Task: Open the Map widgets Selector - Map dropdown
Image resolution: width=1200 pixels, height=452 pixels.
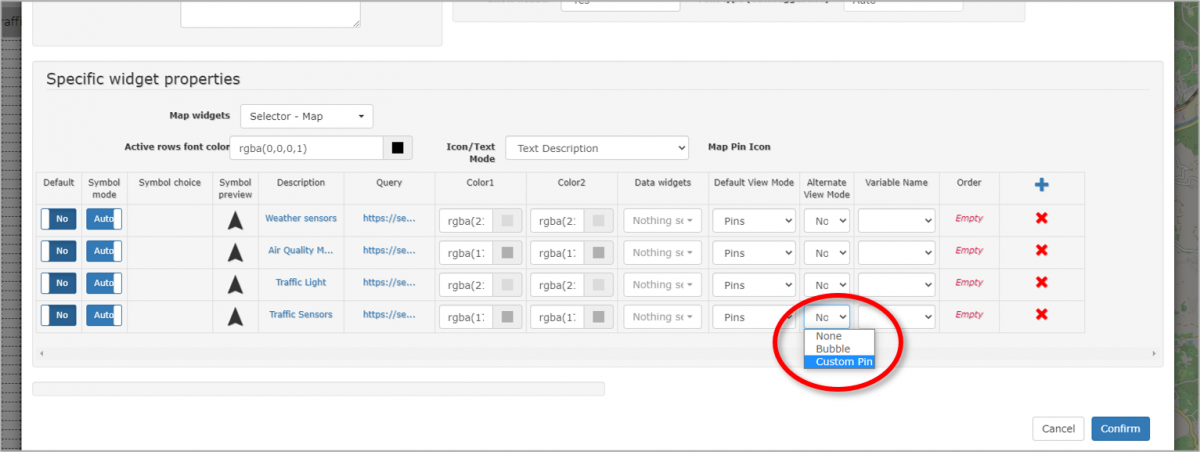Action: tap(306, 117)
